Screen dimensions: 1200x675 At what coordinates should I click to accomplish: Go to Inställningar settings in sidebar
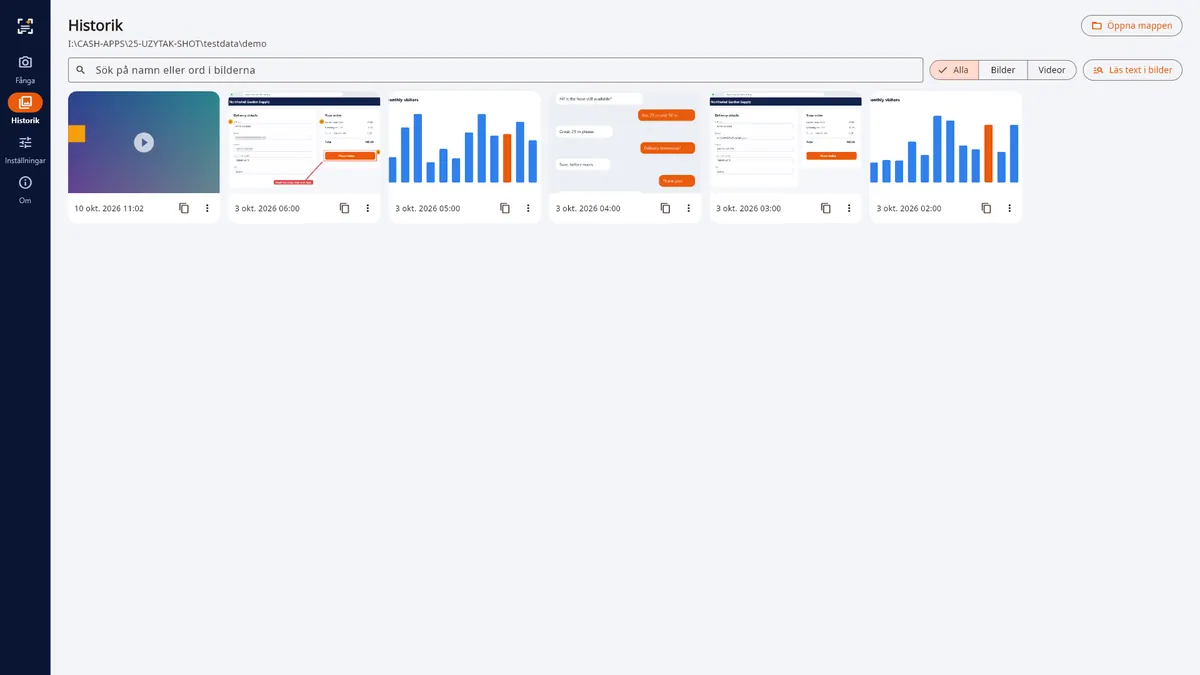pyautogui.click(x=25, y=149)
